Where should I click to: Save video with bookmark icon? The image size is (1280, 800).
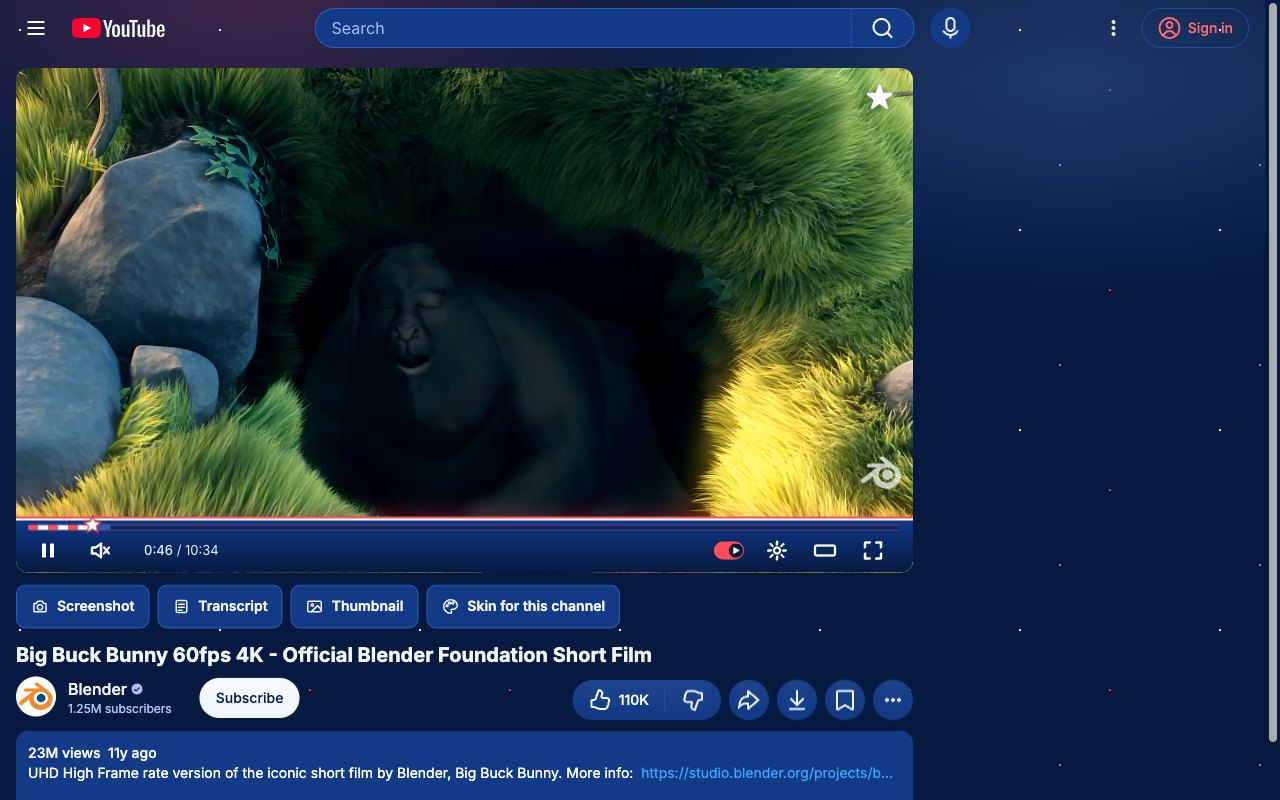pyautogui.click(x=845, y=700)
